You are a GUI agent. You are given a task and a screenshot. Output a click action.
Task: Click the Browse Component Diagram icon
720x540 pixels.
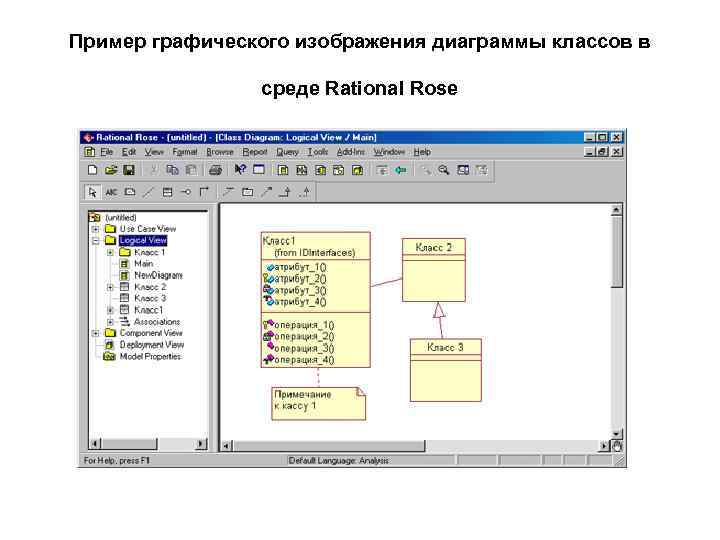click(320, 170)
